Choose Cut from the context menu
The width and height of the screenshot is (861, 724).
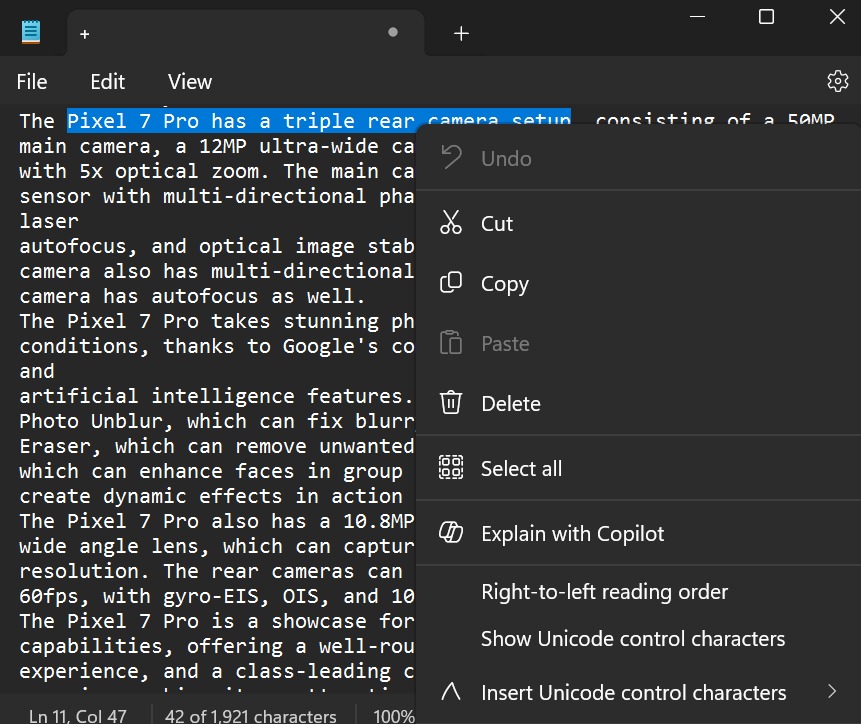click(639, 223)
